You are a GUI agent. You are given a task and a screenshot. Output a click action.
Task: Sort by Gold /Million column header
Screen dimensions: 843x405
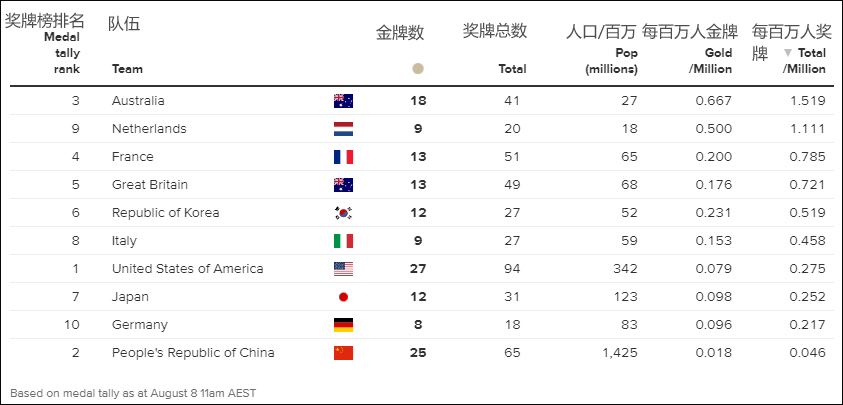point(710,61)
